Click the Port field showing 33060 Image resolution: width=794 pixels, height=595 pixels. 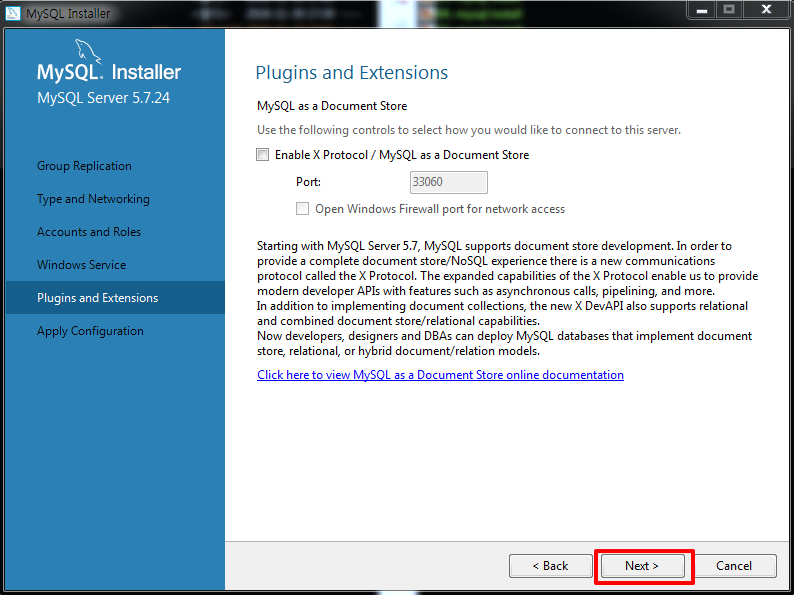point(449,182)
